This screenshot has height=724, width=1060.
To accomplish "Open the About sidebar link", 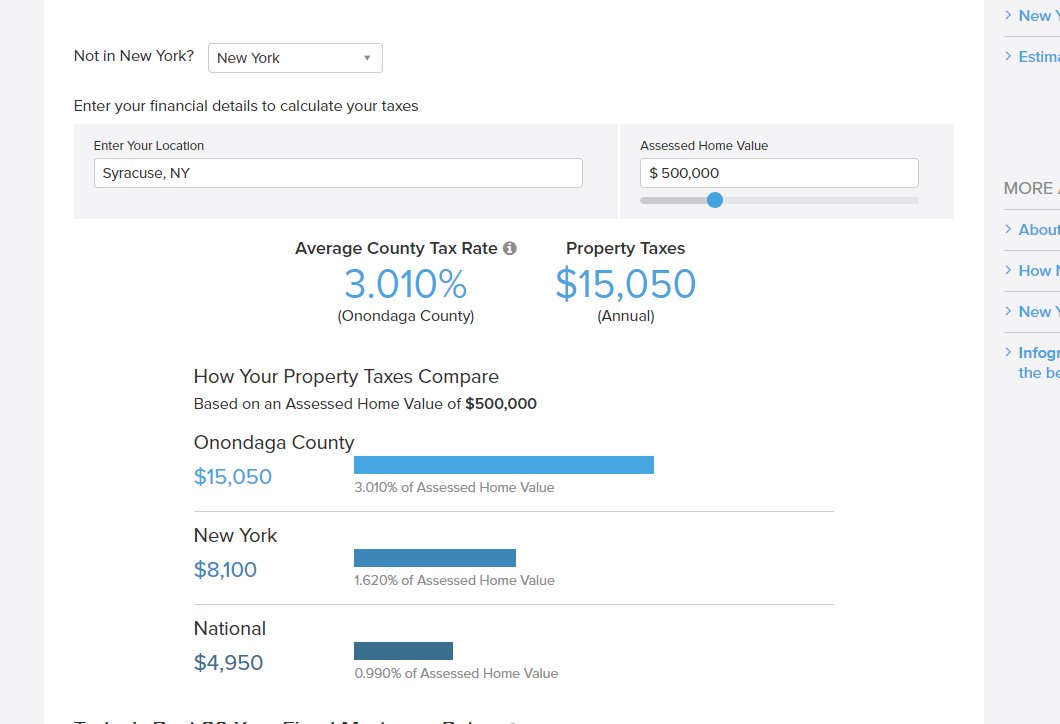I will point(1039,230).
